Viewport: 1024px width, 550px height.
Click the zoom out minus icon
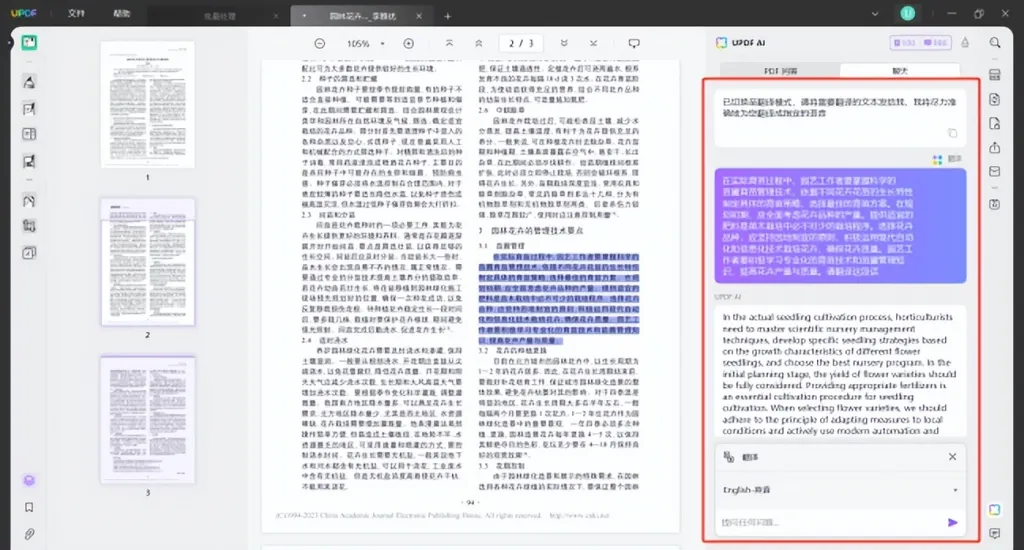coord(319,44)
